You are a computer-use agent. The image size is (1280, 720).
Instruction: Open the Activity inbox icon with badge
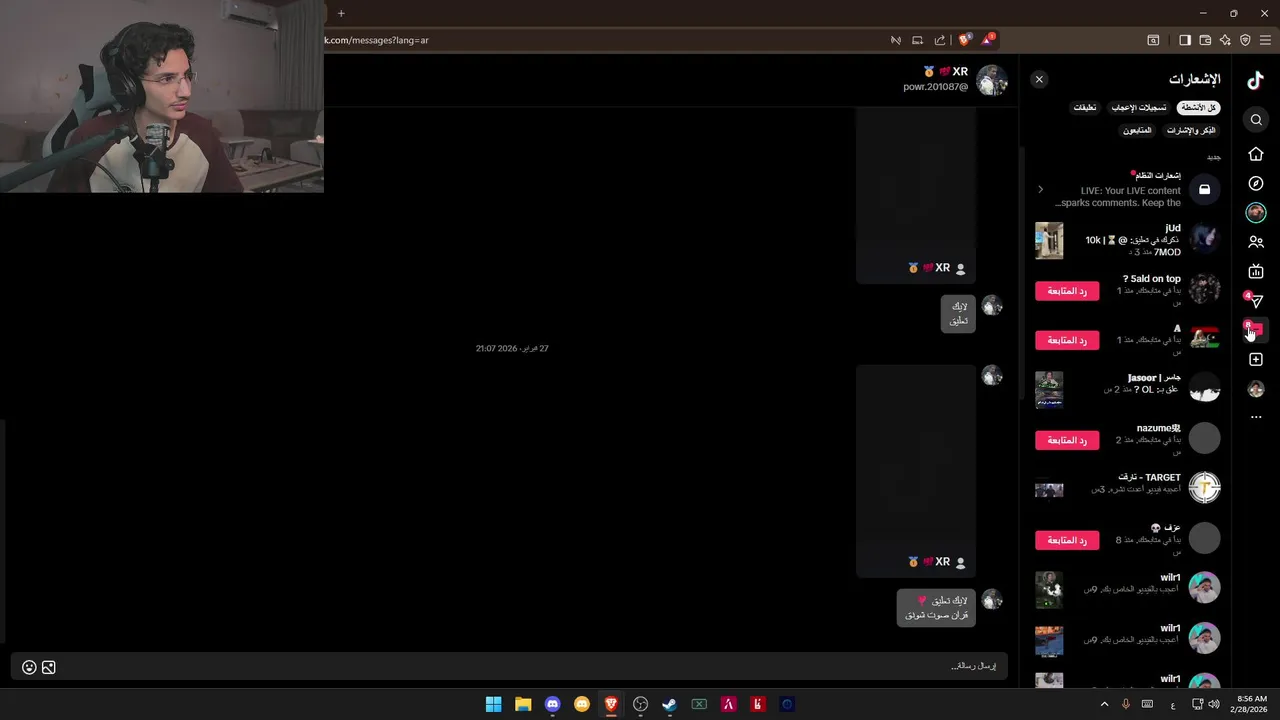point(1256,329)
